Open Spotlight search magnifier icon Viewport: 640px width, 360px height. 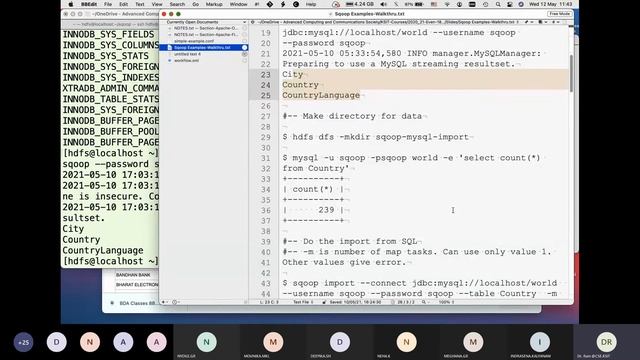498,4
